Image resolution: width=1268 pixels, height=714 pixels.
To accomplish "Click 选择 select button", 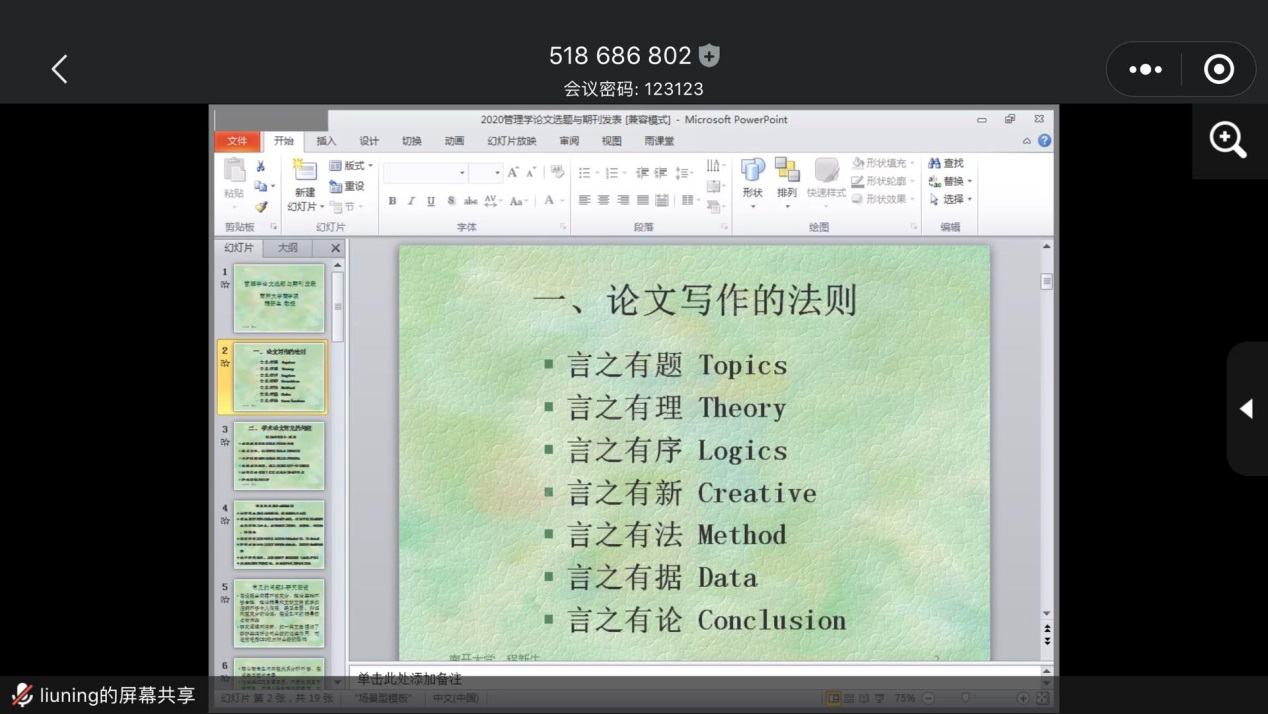I will [950, 199].
